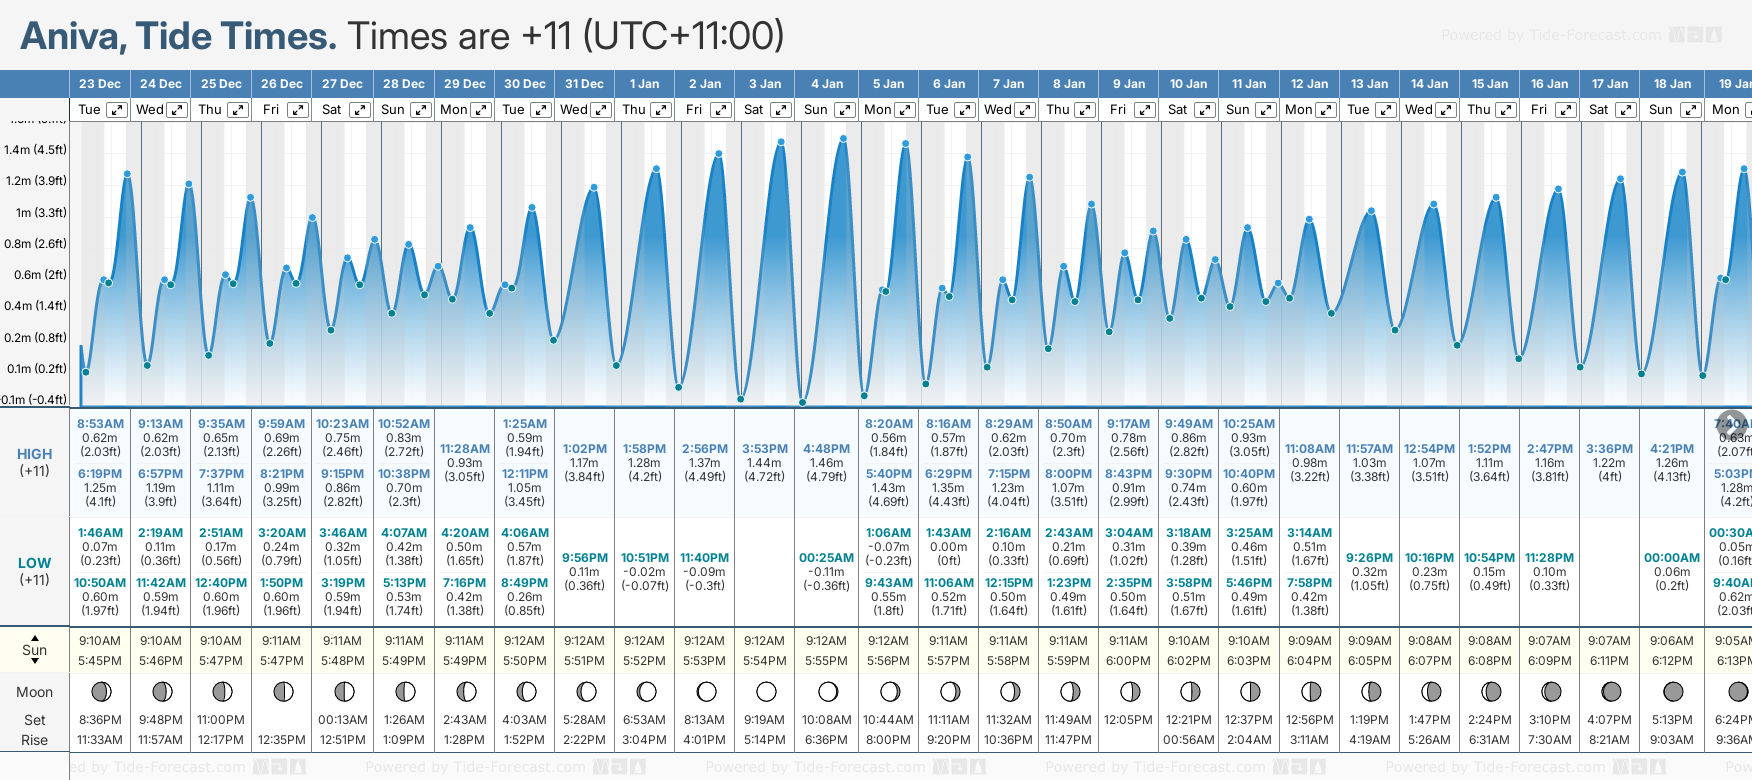Expand the Sat 17 Jan column
The image size is (1752, 780).
click(1626, 110)
